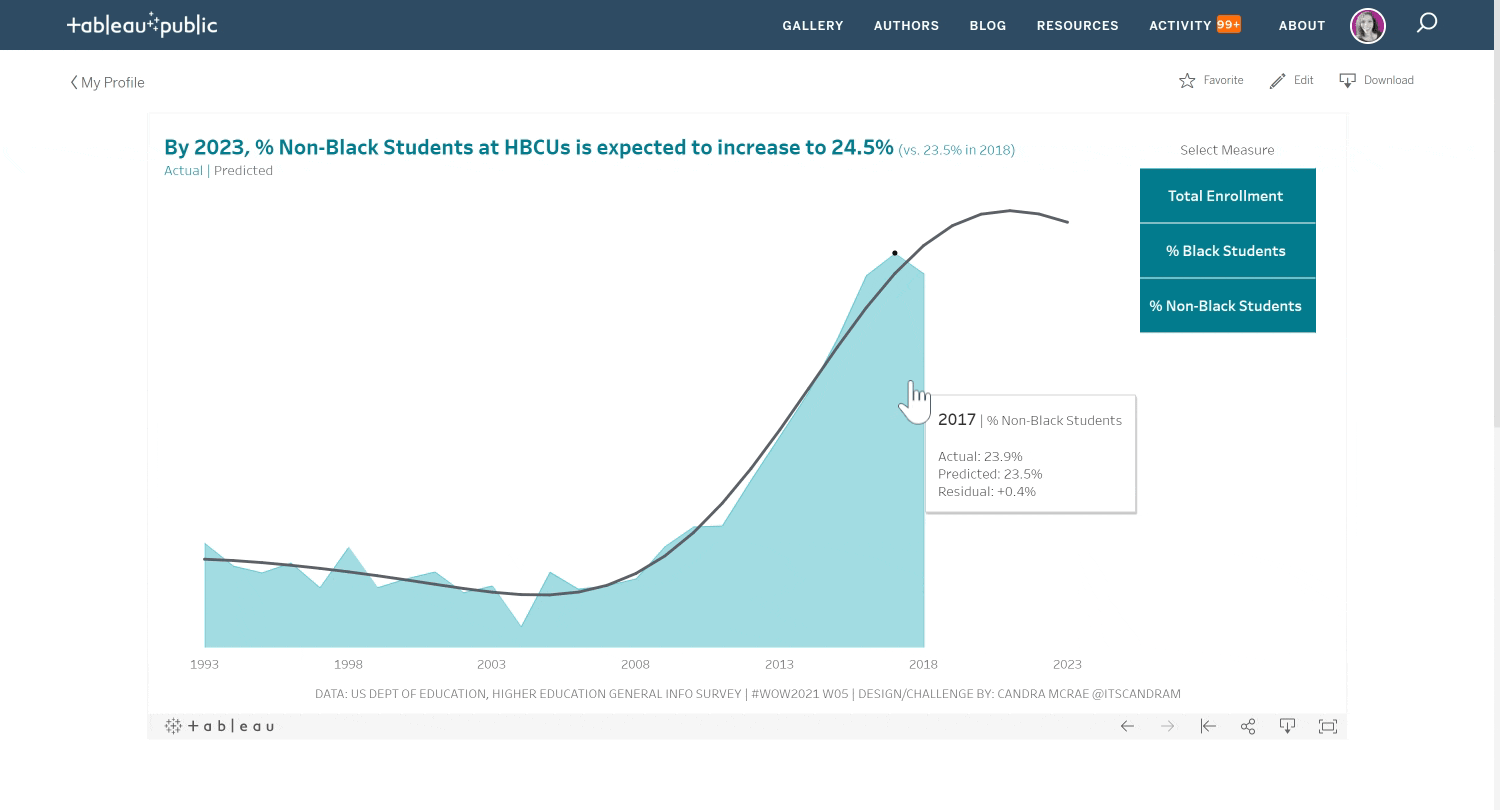Select the % Non-Black Students measure
This screenshot has height=810, width=1500.
tap(1227, 306)
